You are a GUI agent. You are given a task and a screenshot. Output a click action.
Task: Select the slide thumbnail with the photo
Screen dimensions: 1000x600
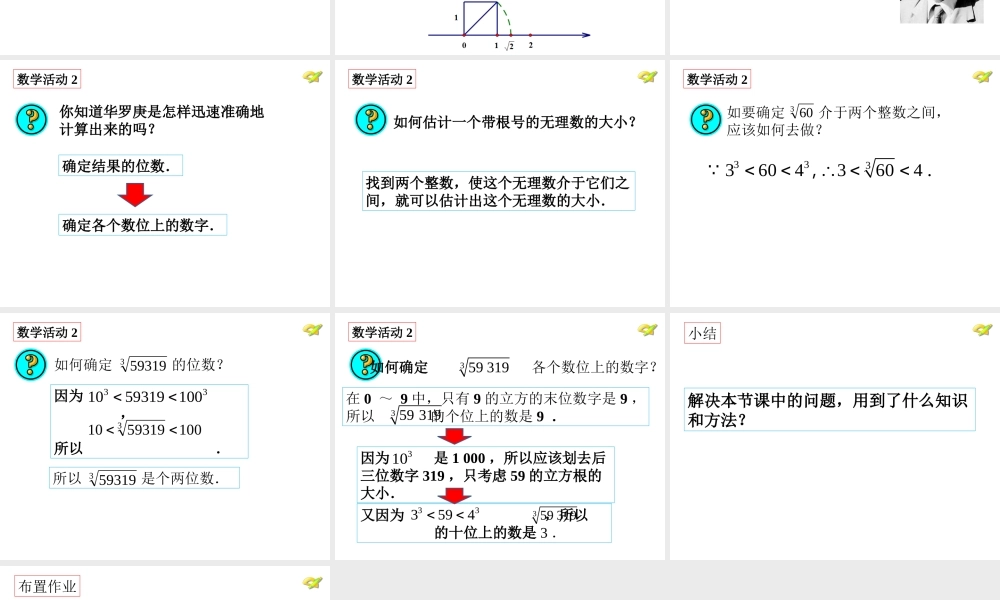[x=835, y=27]
